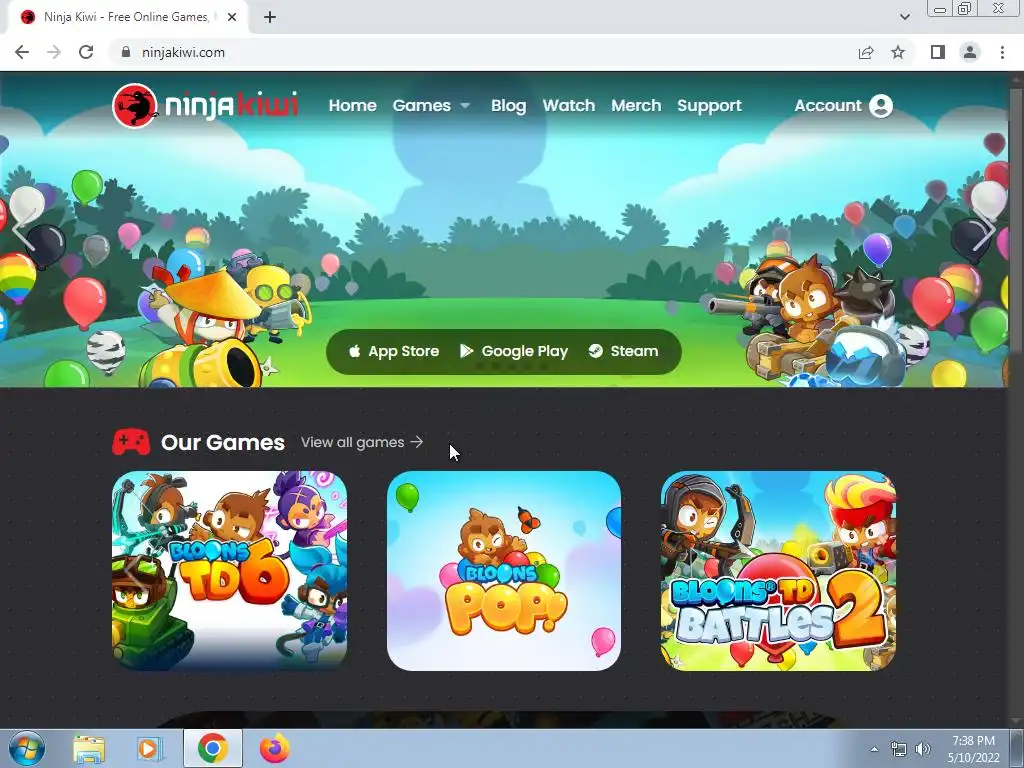Open Chrome profile avatar button
This screenshot has width=1024, height=768.
pos(970,52)
